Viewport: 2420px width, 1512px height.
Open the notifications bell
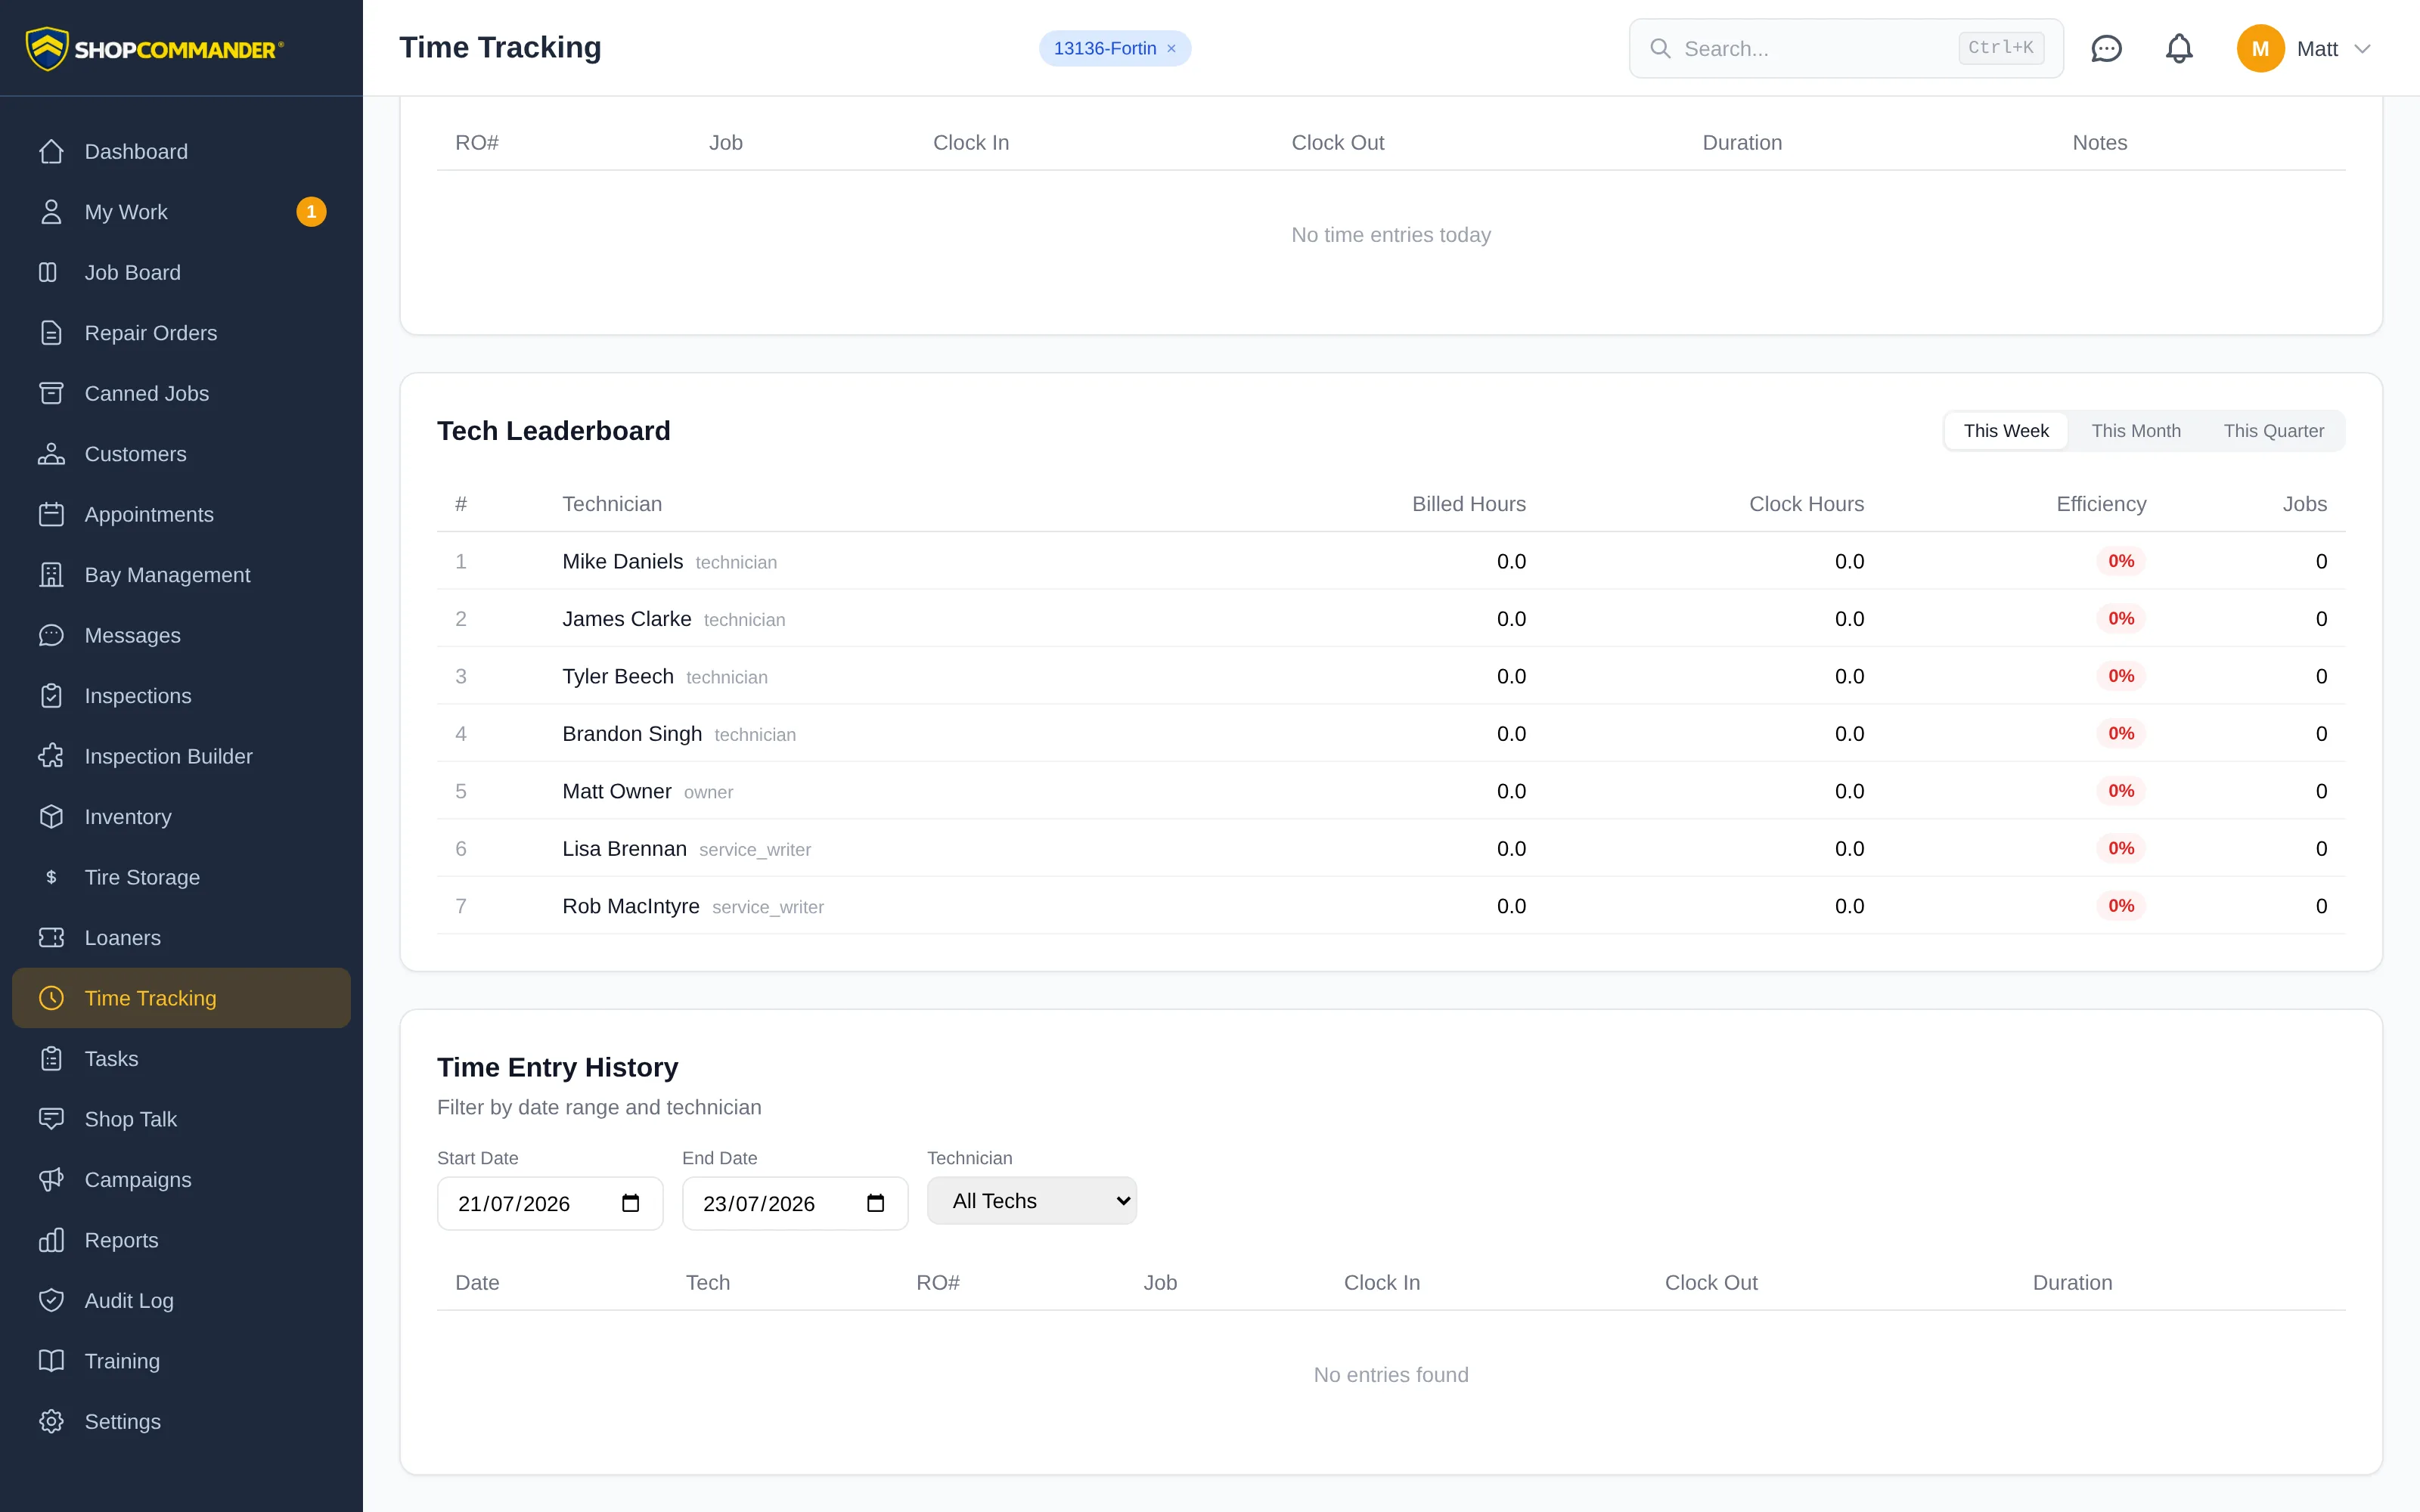click(2179, 48)
